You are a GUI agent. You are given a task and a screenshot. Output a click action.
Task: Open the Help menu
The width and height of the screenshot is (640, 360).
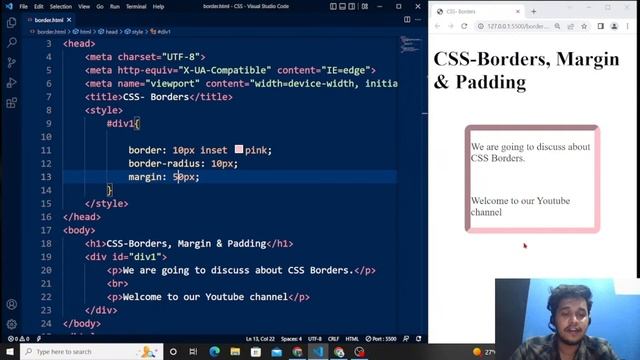158,7
